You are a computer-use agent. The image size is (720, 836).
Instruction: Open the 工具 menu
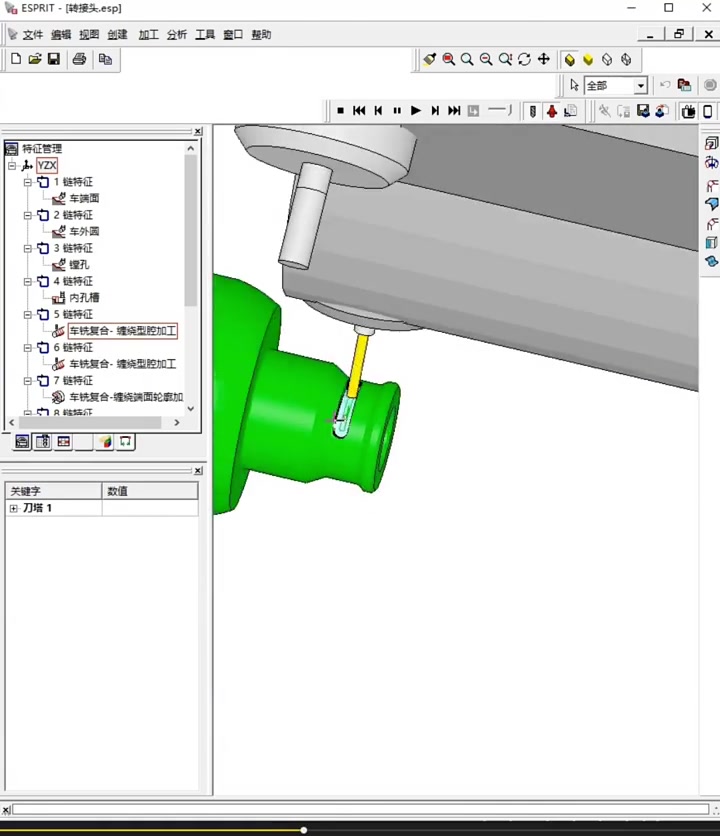coord(205,35)
